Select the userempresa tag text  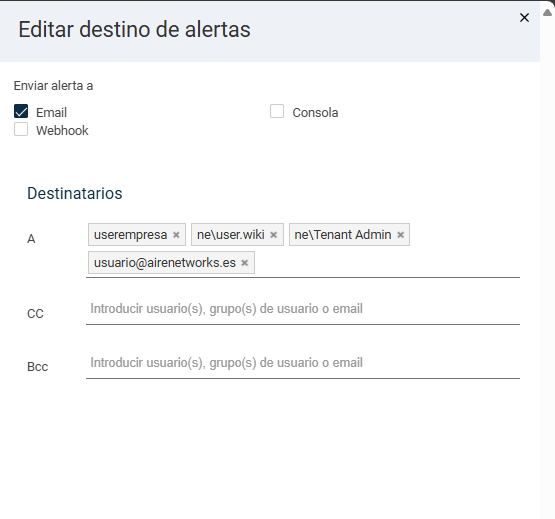point(130,235)
